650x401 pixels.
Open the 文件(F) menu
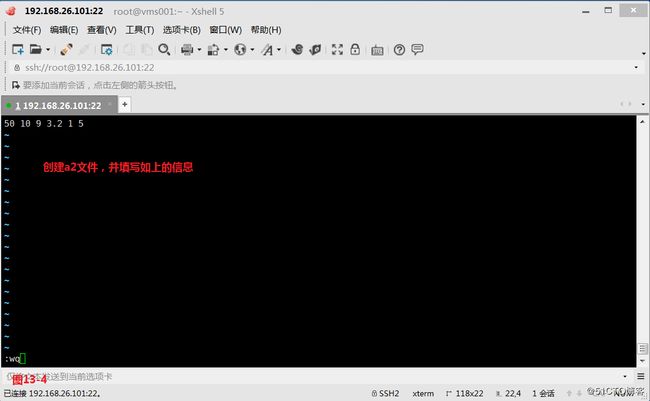click(x=27, y=30)
